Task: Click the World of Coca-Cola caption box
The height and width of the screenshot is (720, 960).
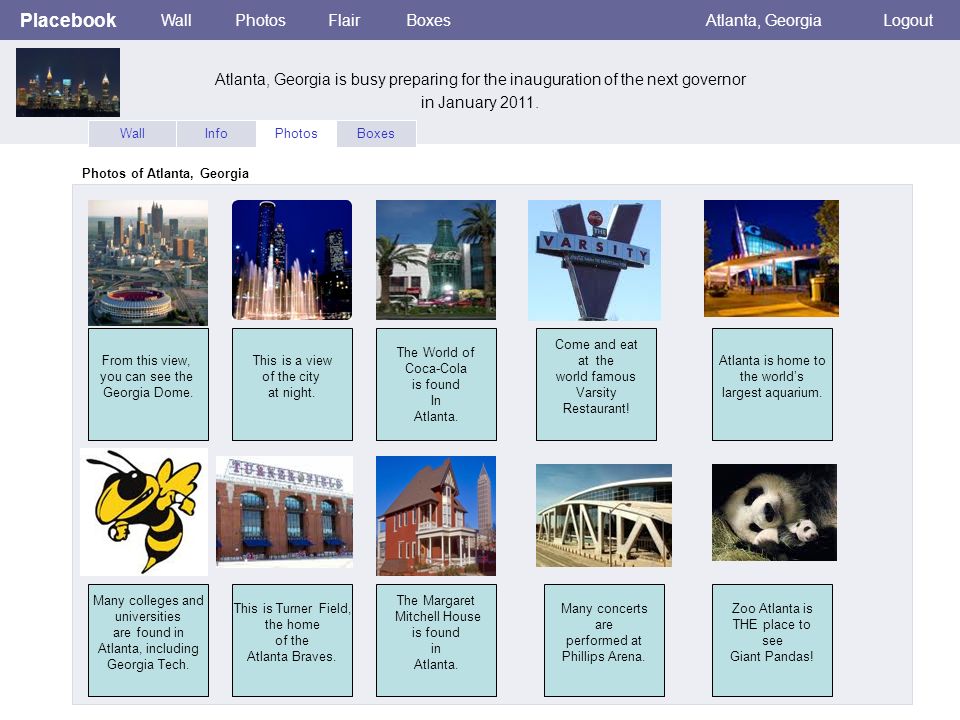Action: (x=436, y=384)
